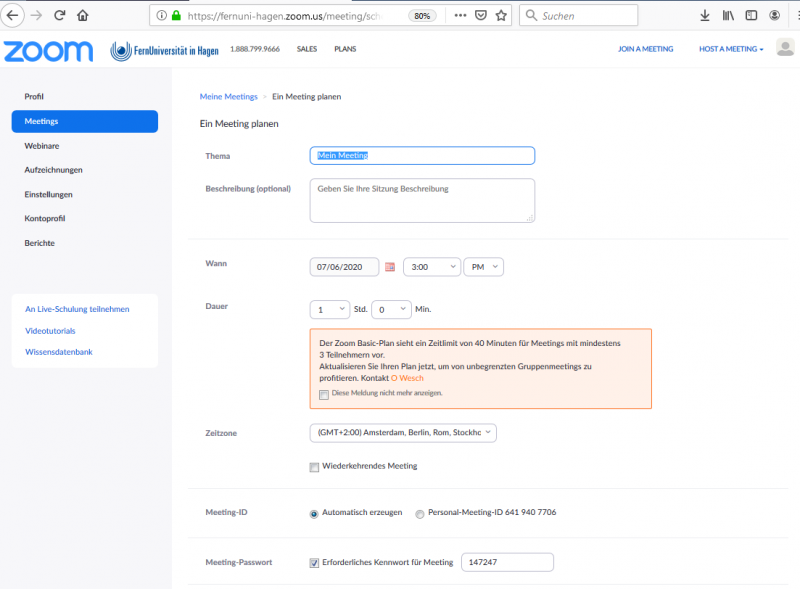Open the Zeitzone timezone dropdown
800x589 pixels.
click(403, 433)
